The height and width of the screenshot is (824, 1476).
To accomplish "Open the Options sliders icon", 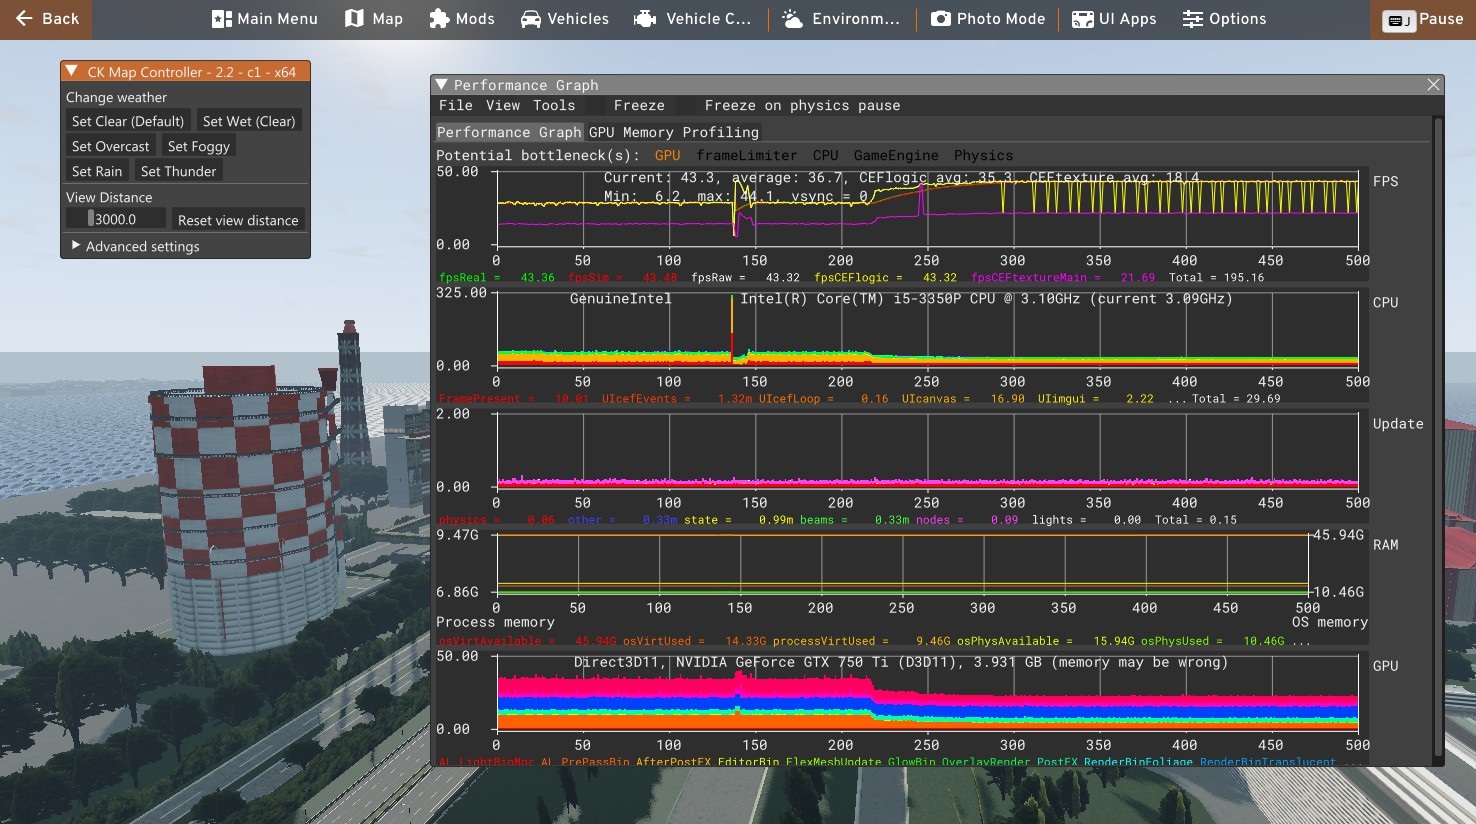I will (x=1193, y=19).
